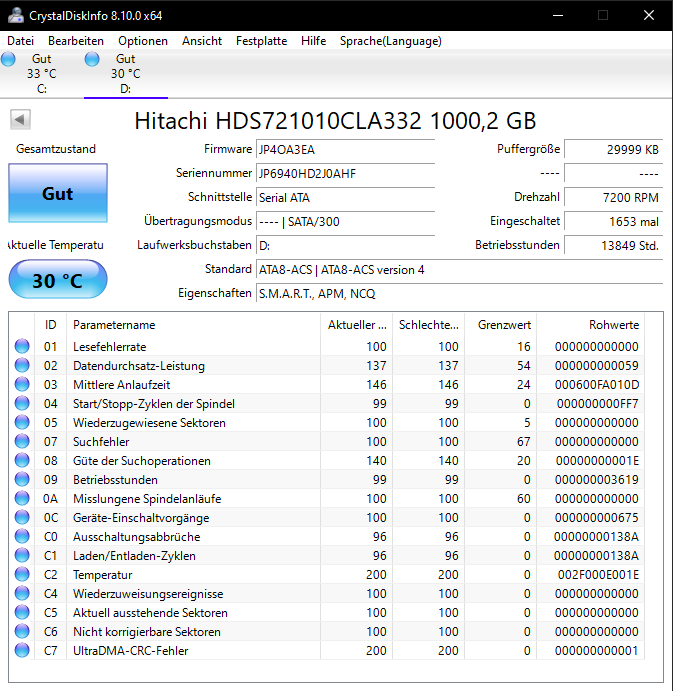Click status orb for Misslungene Spindelanläufe
Image resolution: width=673 pixels, height=691 pixels.
coord(22,498)
